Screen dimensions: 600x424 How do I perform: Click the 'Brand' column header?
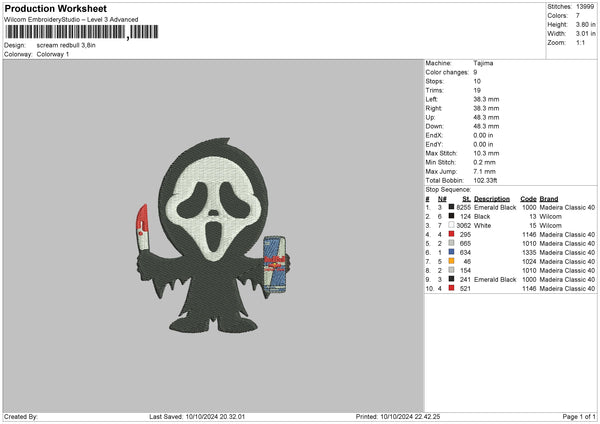point(549,199)
